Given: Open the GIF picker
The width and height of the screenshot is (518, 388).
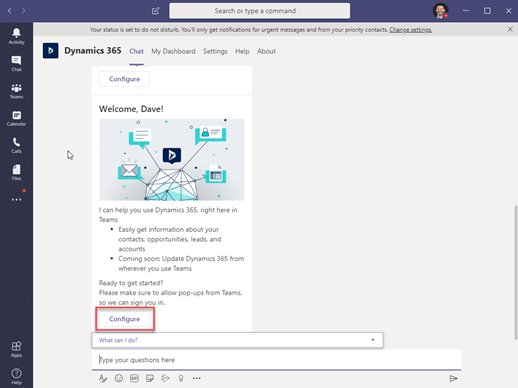Looking at the screenshot, I should [x=134, y=378].
